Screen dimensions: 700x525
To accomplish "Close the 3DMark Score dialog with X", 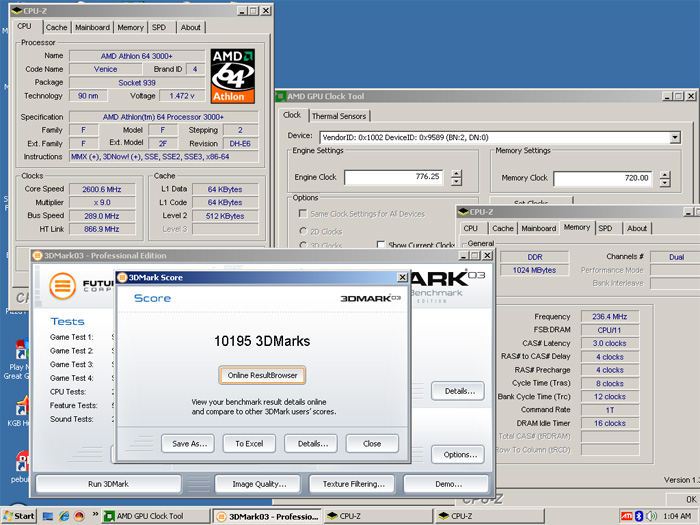I will [x=402, y=277].
